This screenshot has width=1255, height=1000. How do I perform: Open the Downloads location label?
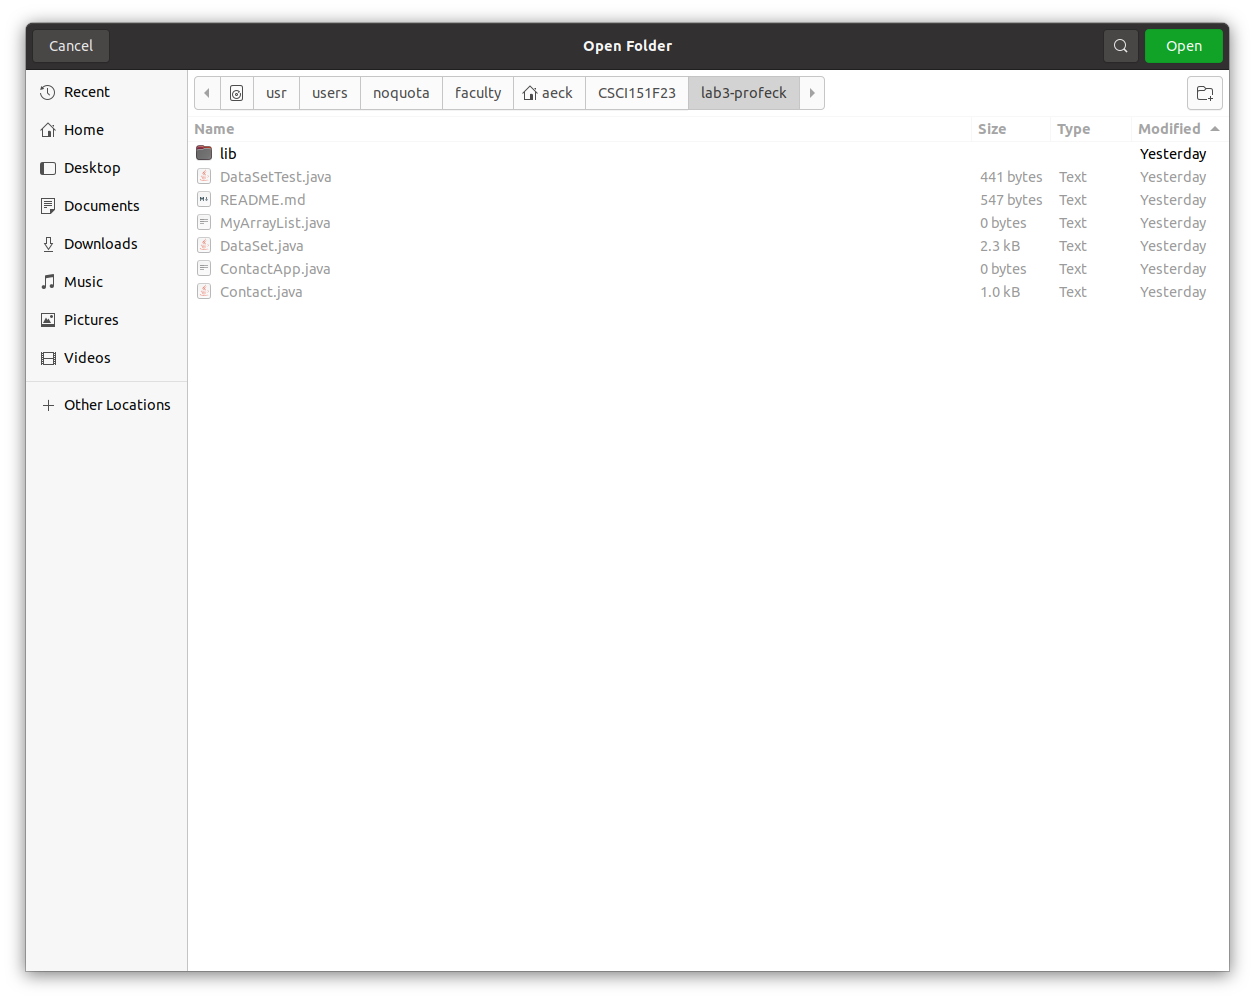point(101,244)
